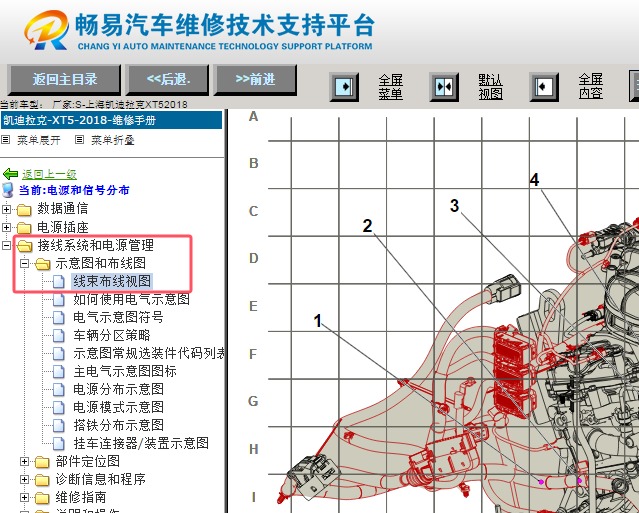
Task: Open the 线束布线视图 page
Action: coord(112,282)
